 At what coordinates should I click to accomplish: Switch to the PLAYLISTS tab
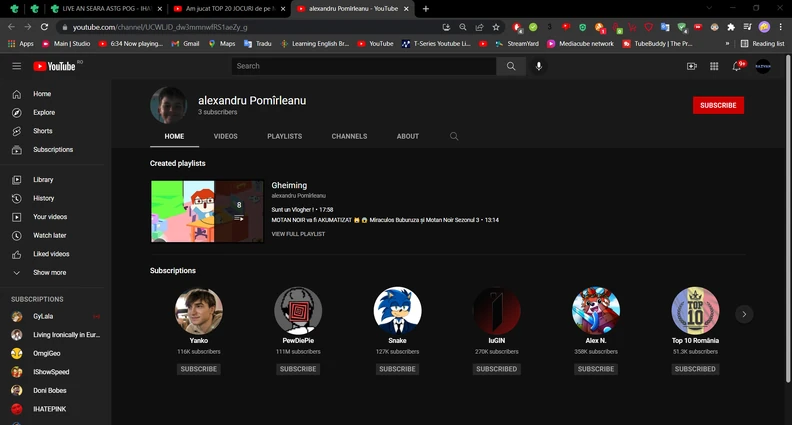tap(284, 136)
